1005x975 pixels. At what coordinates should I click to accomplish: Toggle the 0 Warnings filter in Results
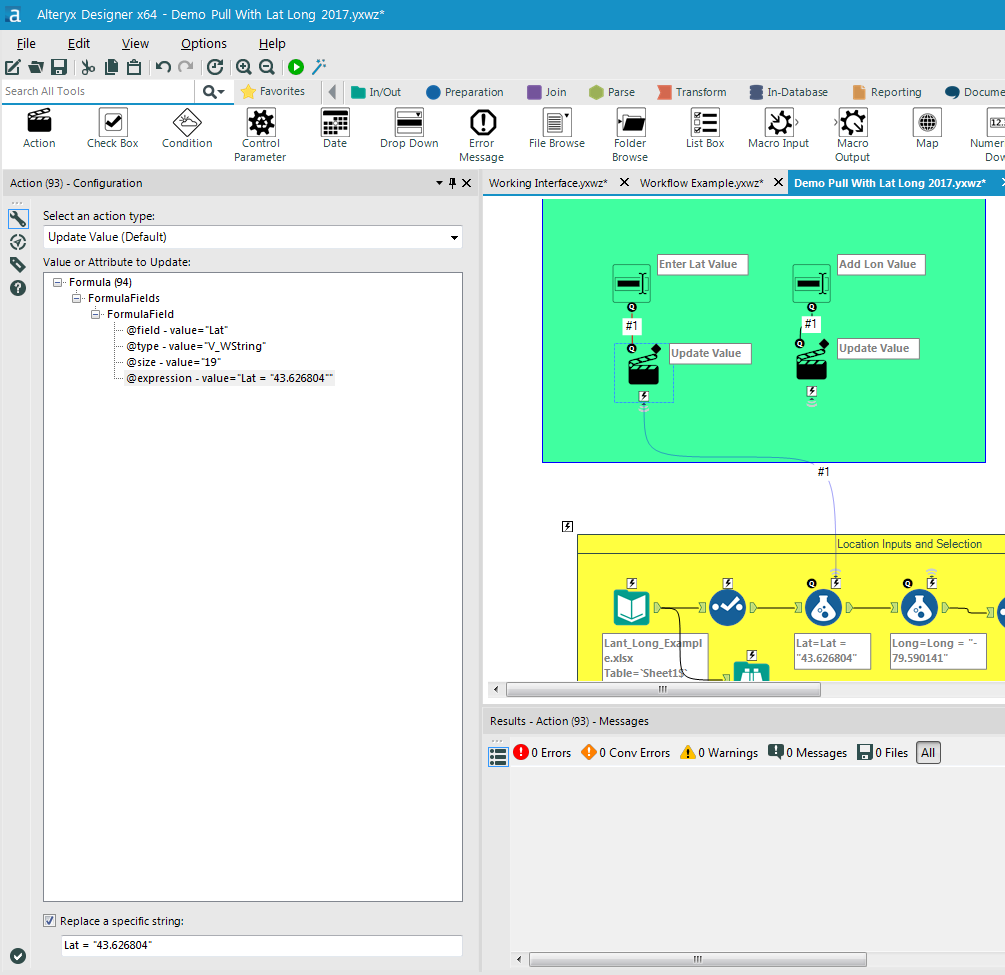(x=717, y=752)
